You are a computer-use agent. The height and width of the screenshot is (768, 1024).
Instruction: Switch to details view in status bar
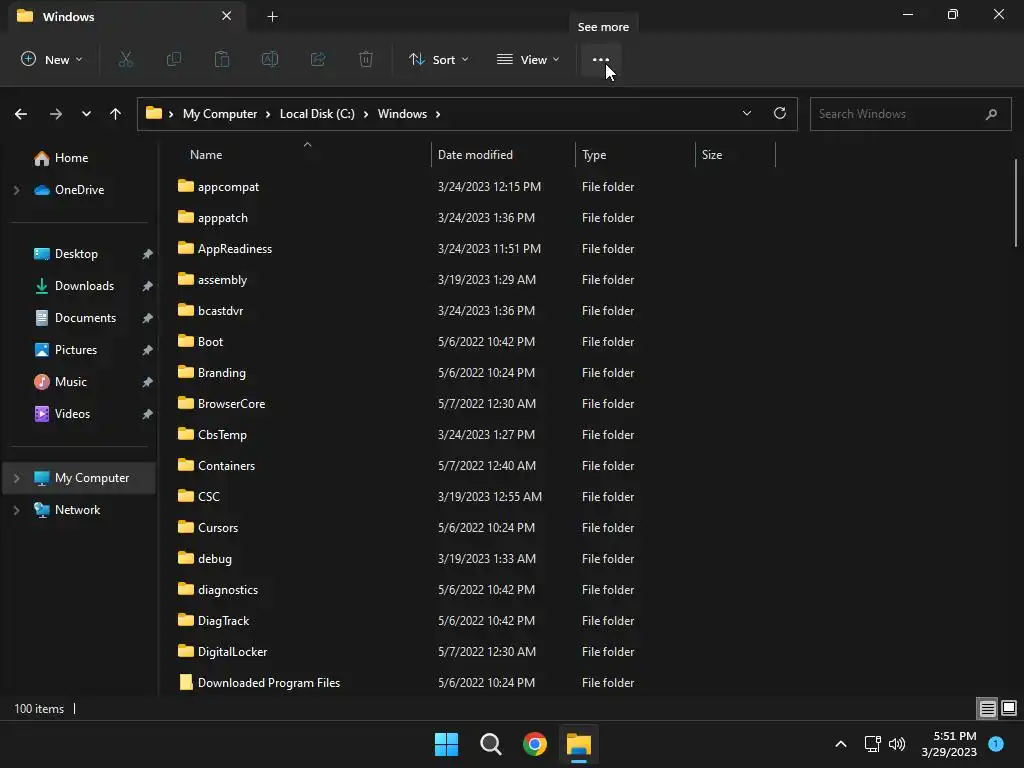coord(987,709)
